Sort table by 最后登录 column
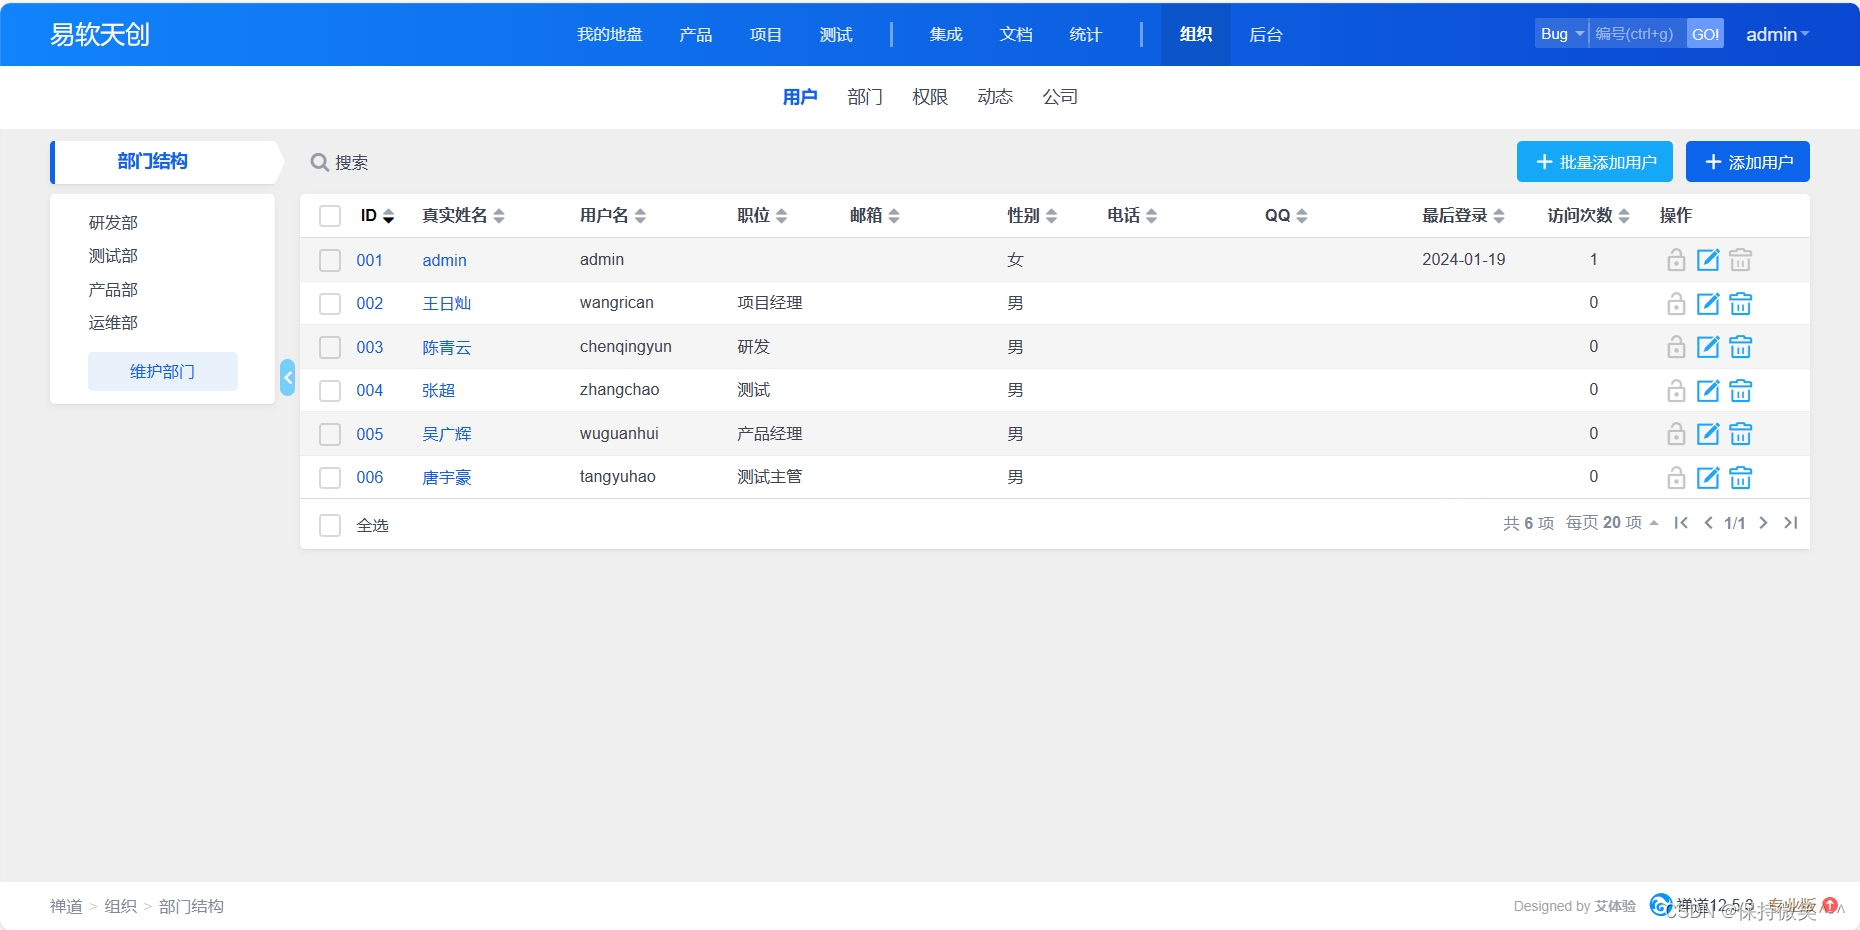 click(x=1463, y=216)
